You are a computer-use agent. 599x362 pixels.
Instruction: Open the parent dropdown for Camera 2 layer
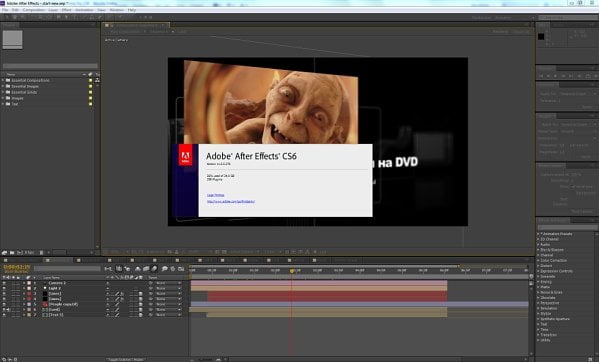[168, 283]
